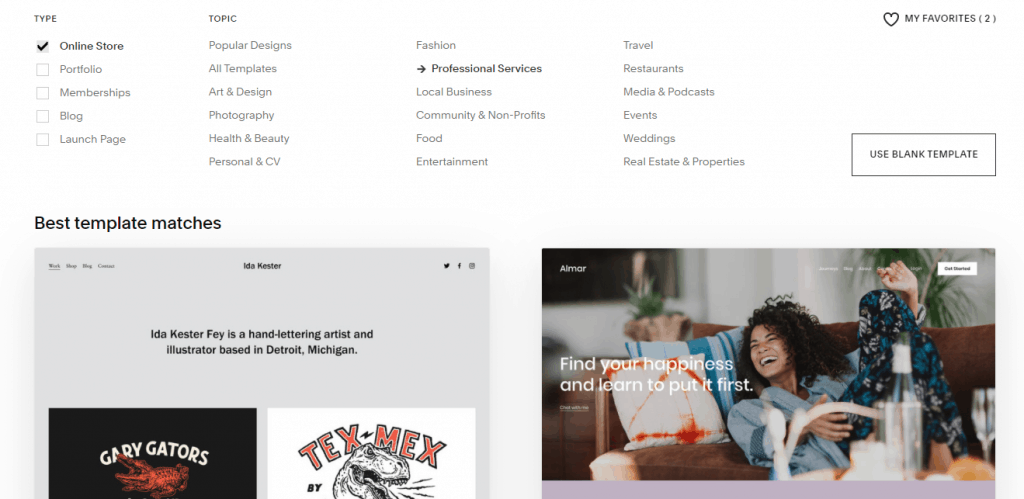Screen dimensions: 1024x499
Task: Click Use Blank Template button
Action: [x=923, y=155]
